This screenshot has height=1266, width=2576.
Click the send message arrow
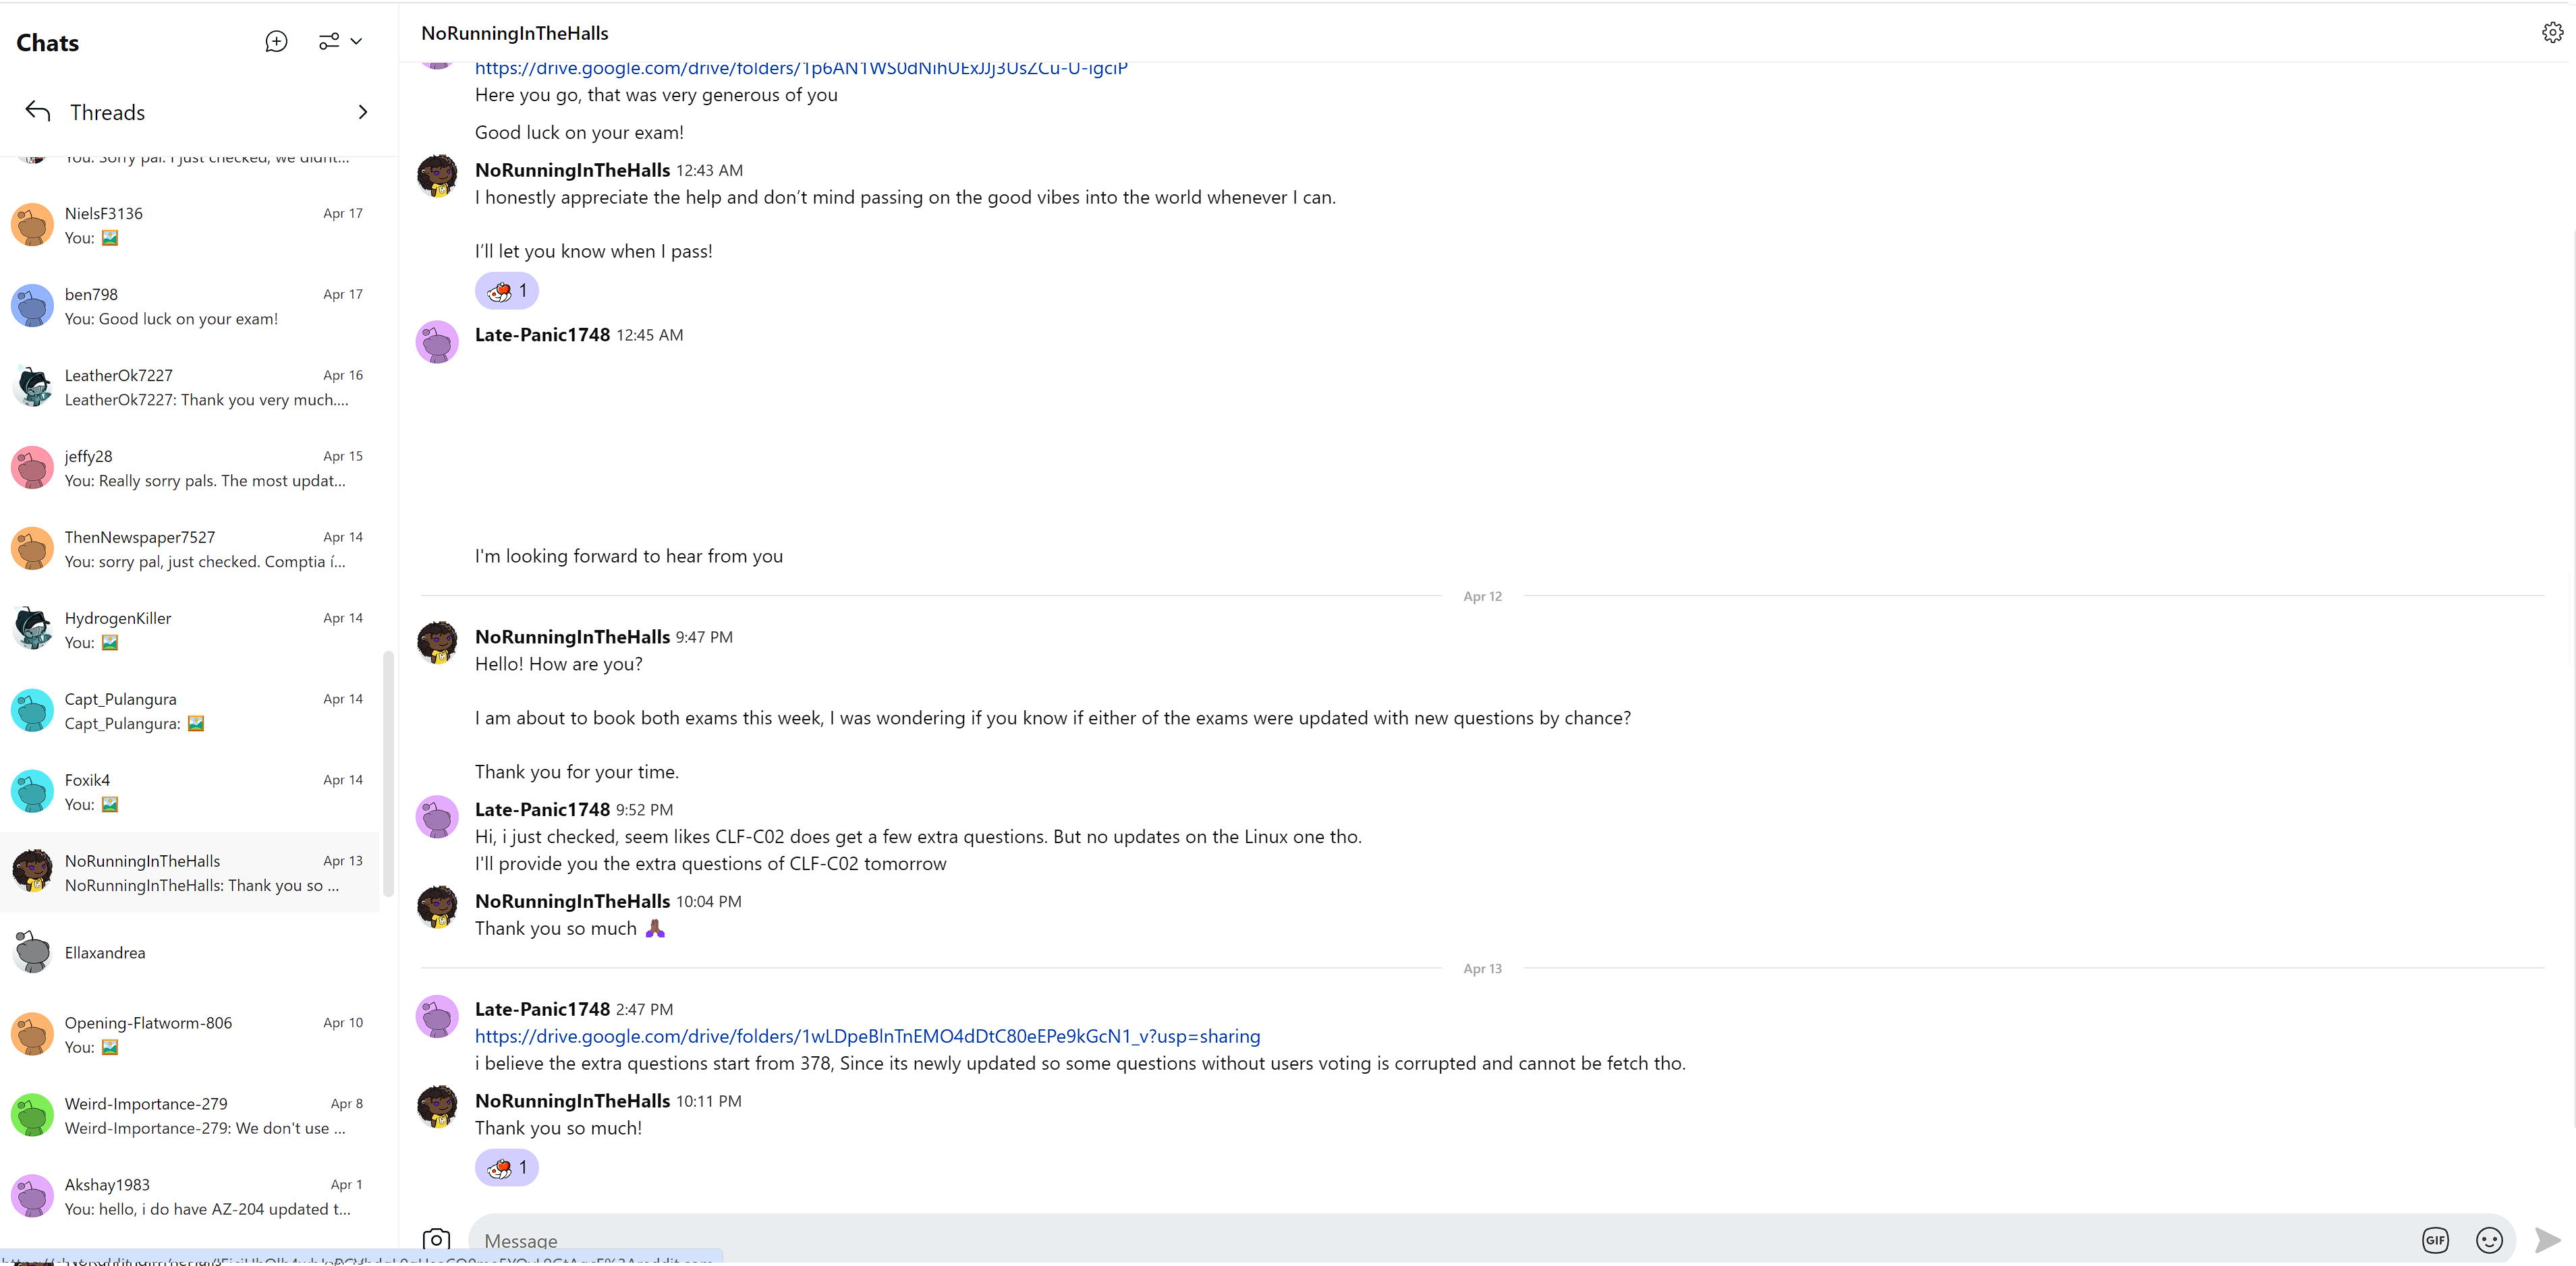[2547, 1239]
